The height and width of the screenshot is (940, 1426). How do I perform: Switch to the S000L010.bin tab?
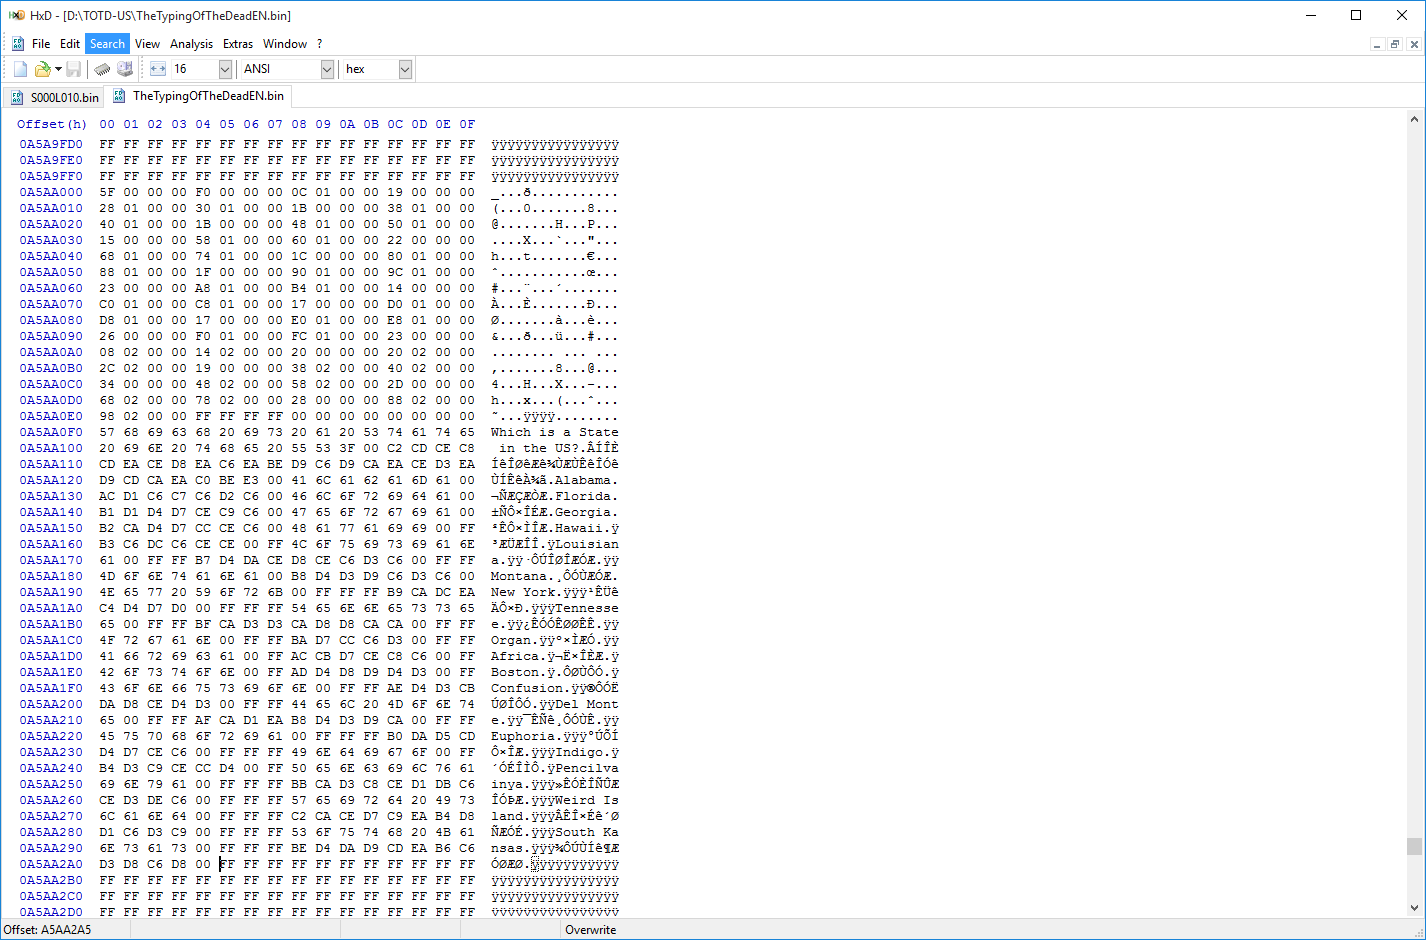(x=55, y=97)
